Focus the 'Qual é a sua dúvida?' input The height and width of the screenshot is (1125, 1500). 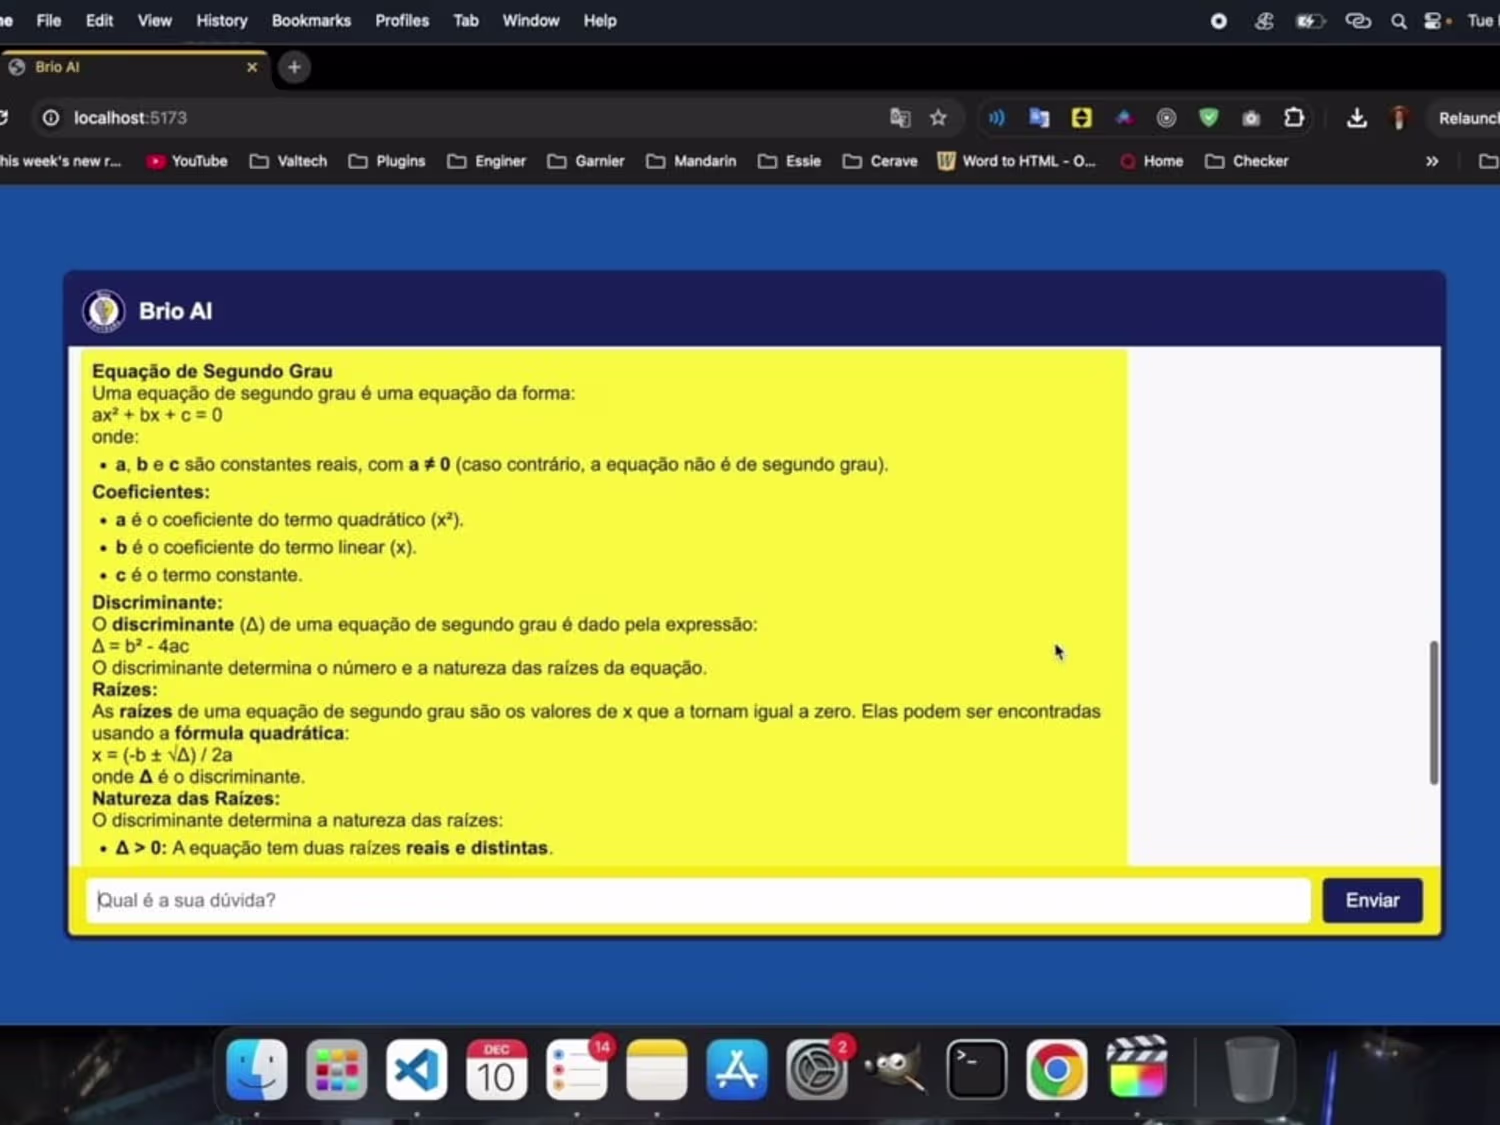tap(698, 900)
